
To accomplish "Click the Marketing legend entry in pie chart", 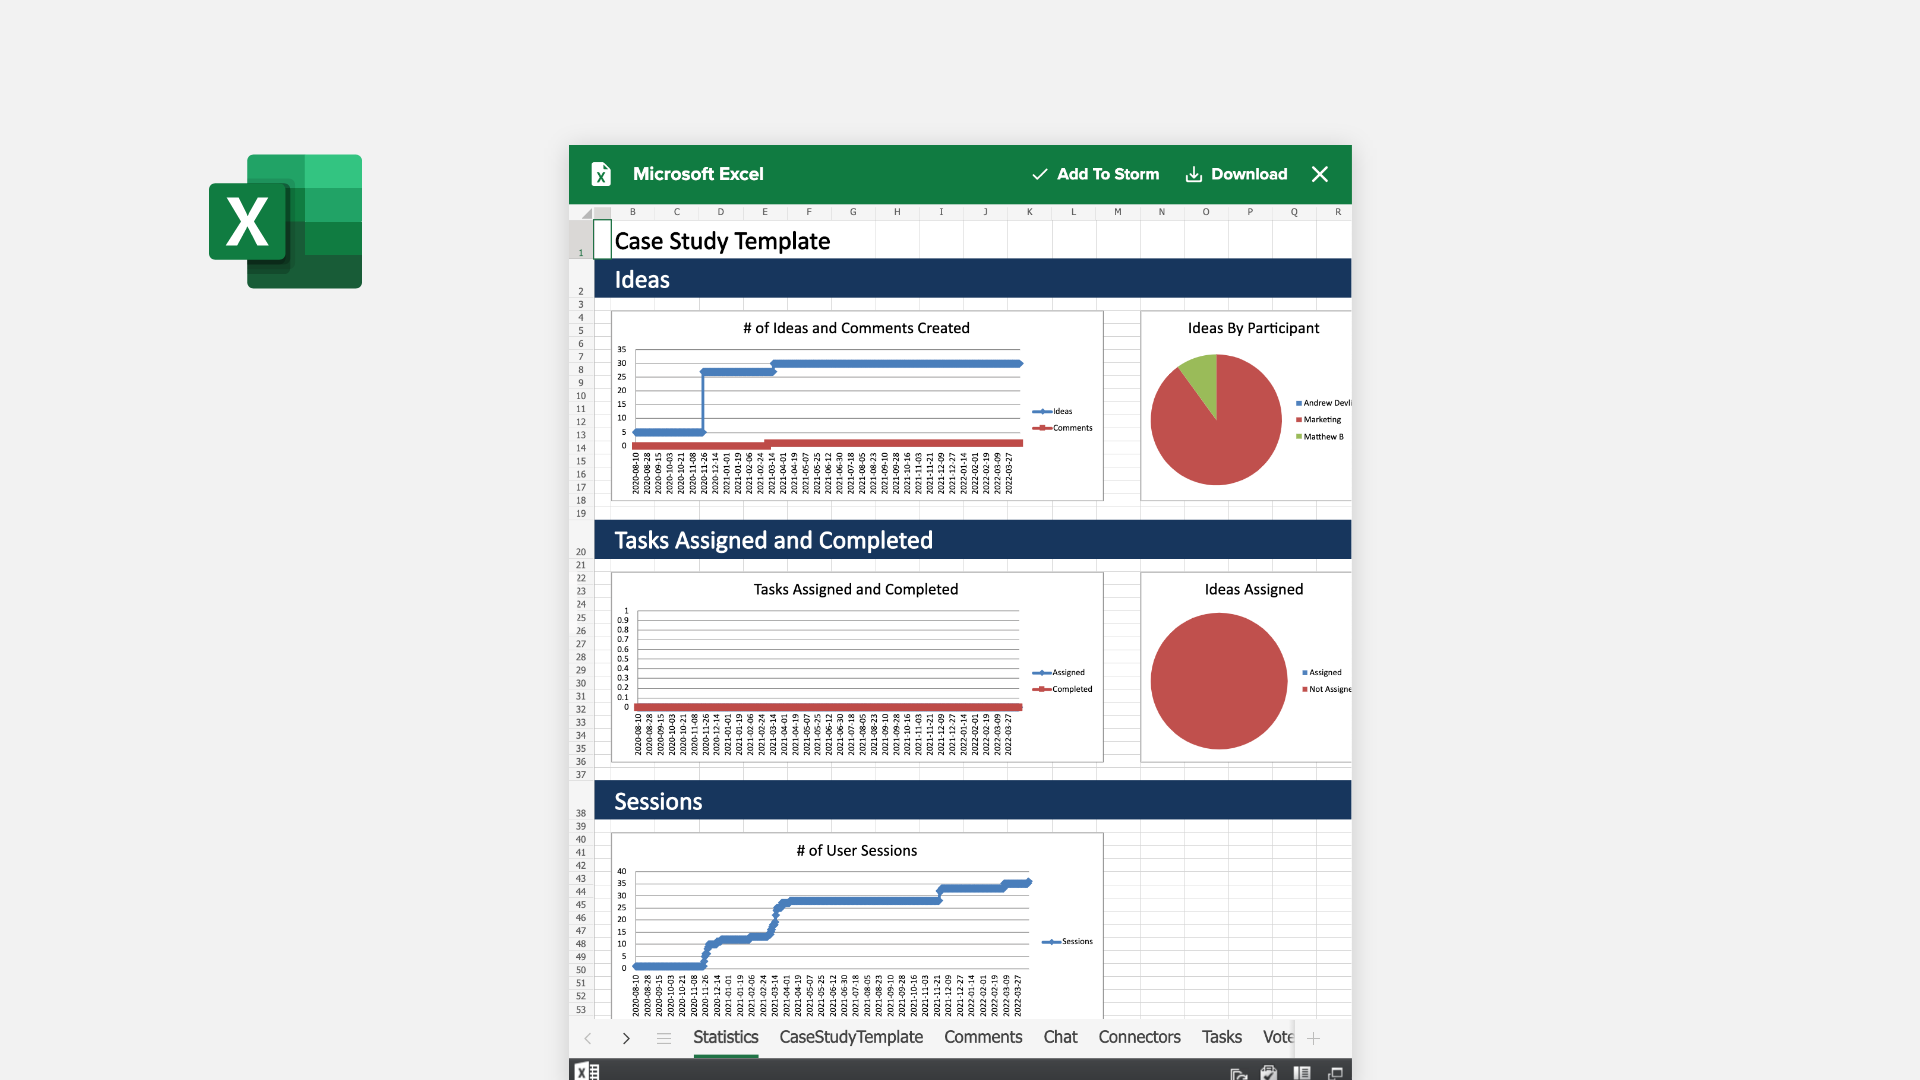I will tap(1319, 420).
